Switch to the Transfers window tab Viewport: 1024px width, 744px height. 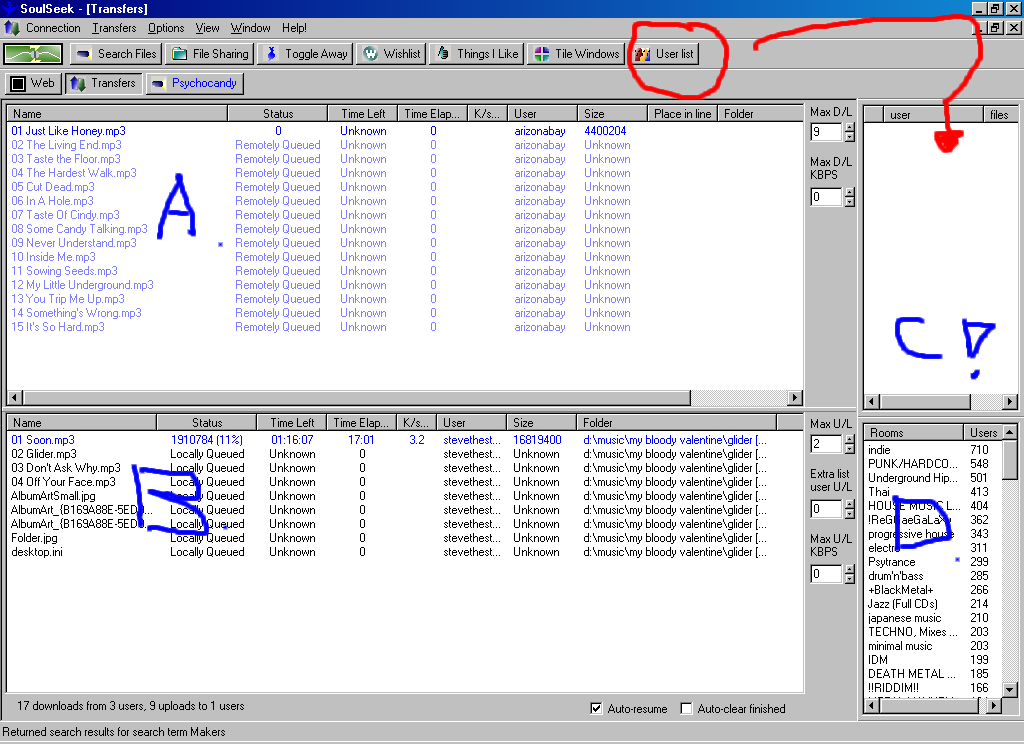click(x=104, y=83)
